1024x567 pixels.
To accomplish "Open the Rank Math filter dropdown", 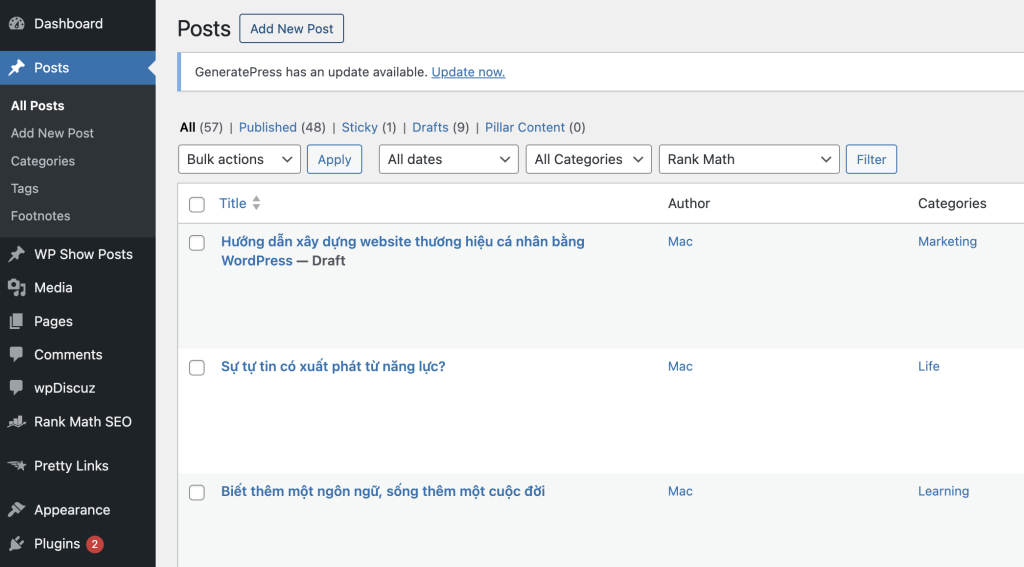I will tap(749, 160).
